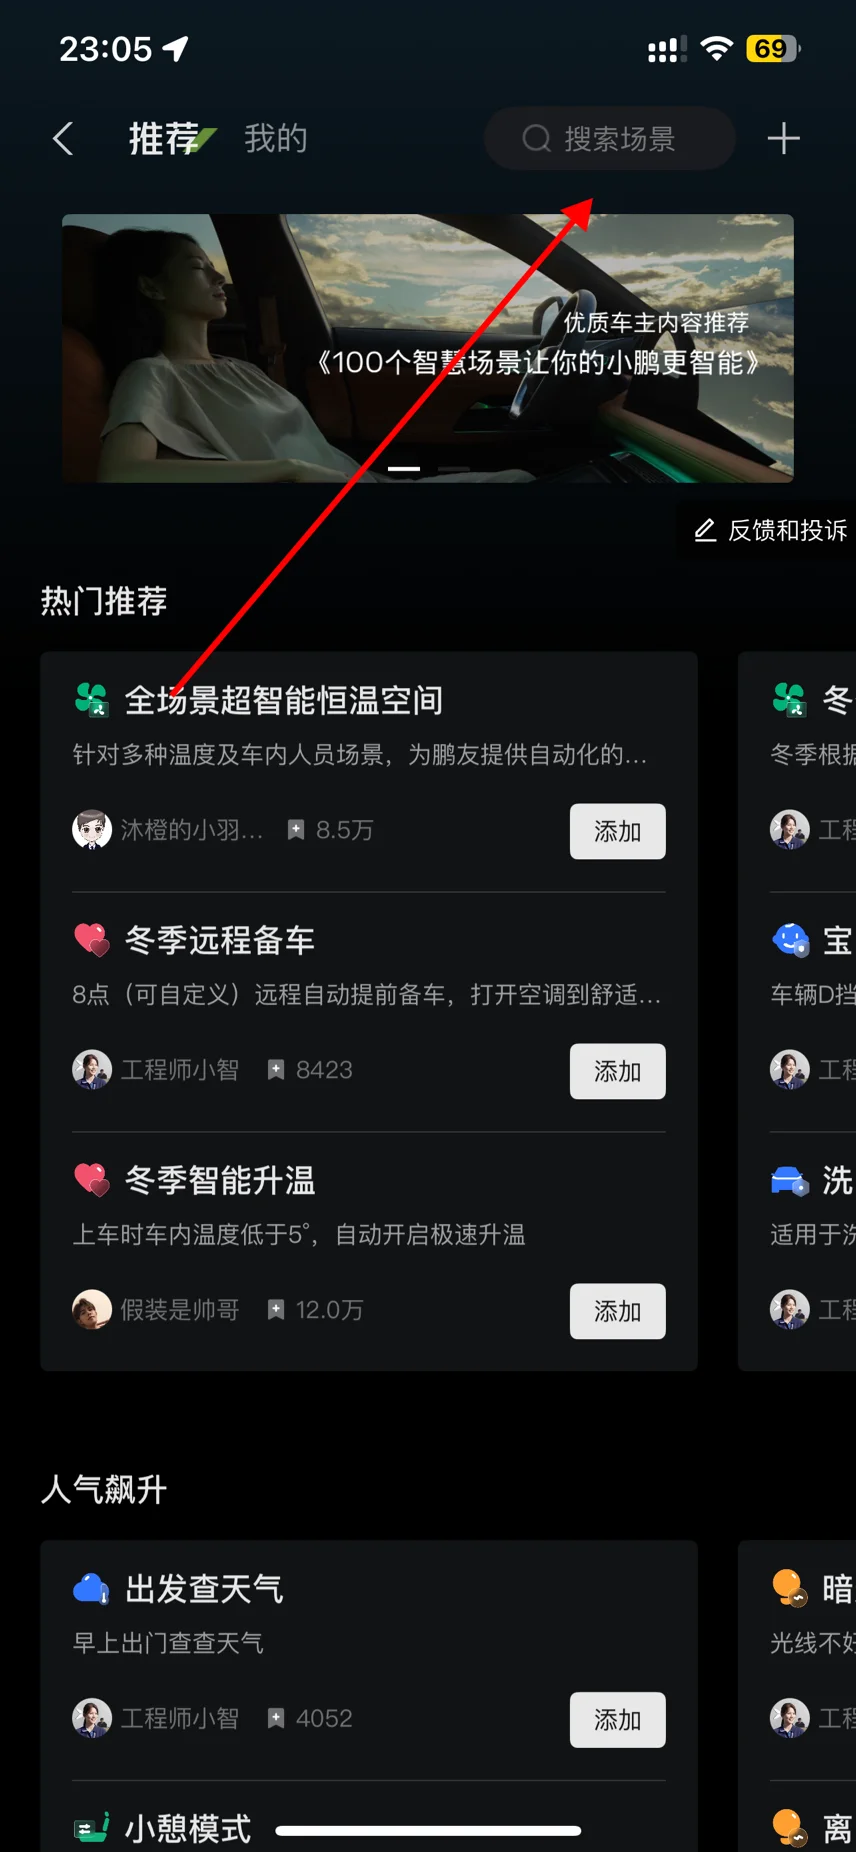Select the 推荐 tab

(x=165, y=139)
